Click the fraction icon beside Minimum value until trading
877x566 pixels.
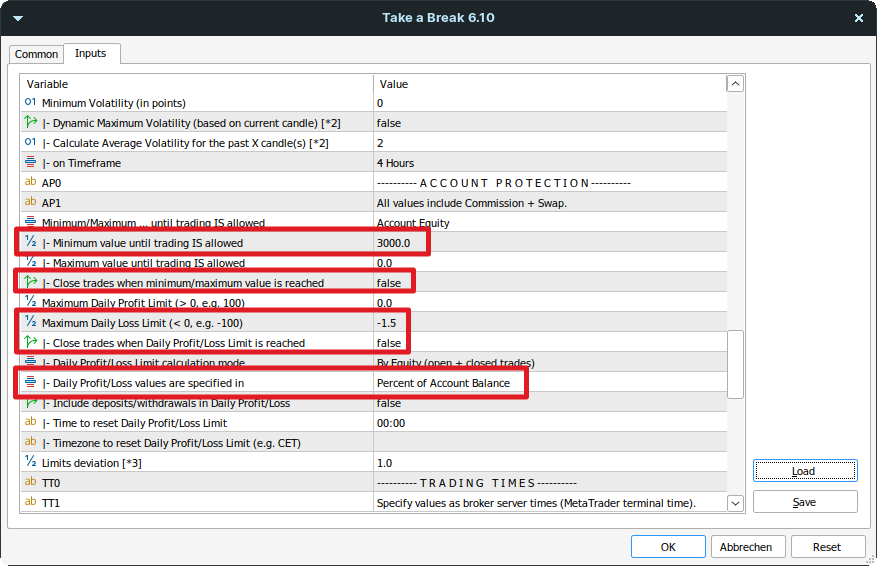(x=30, y=243)
